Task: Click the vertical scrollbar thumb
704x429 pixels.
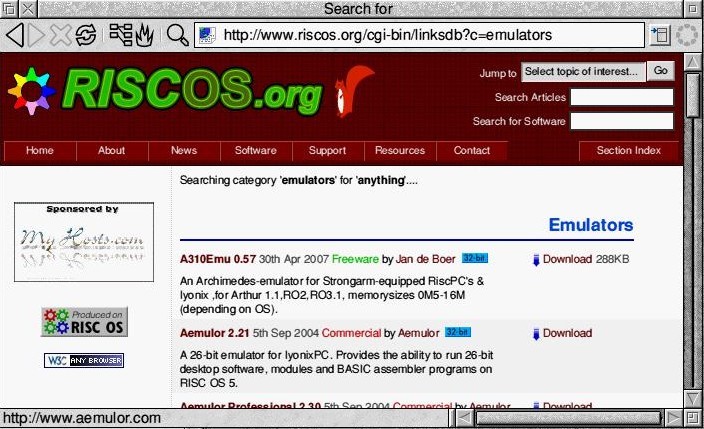Action: click(x=693, y=96)
